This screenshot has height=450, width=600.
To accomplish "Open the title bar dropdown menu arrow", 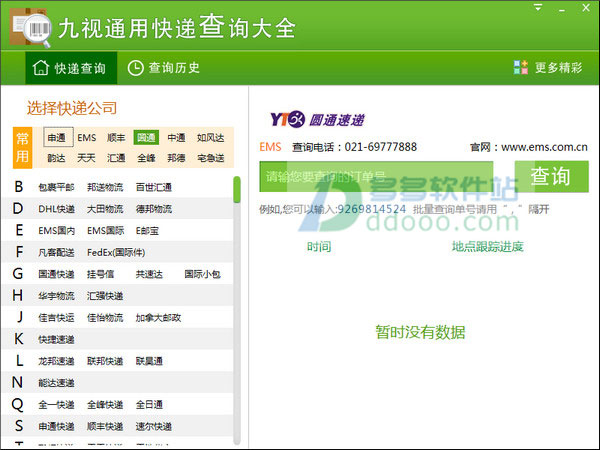I will click(x=538, y=7).
